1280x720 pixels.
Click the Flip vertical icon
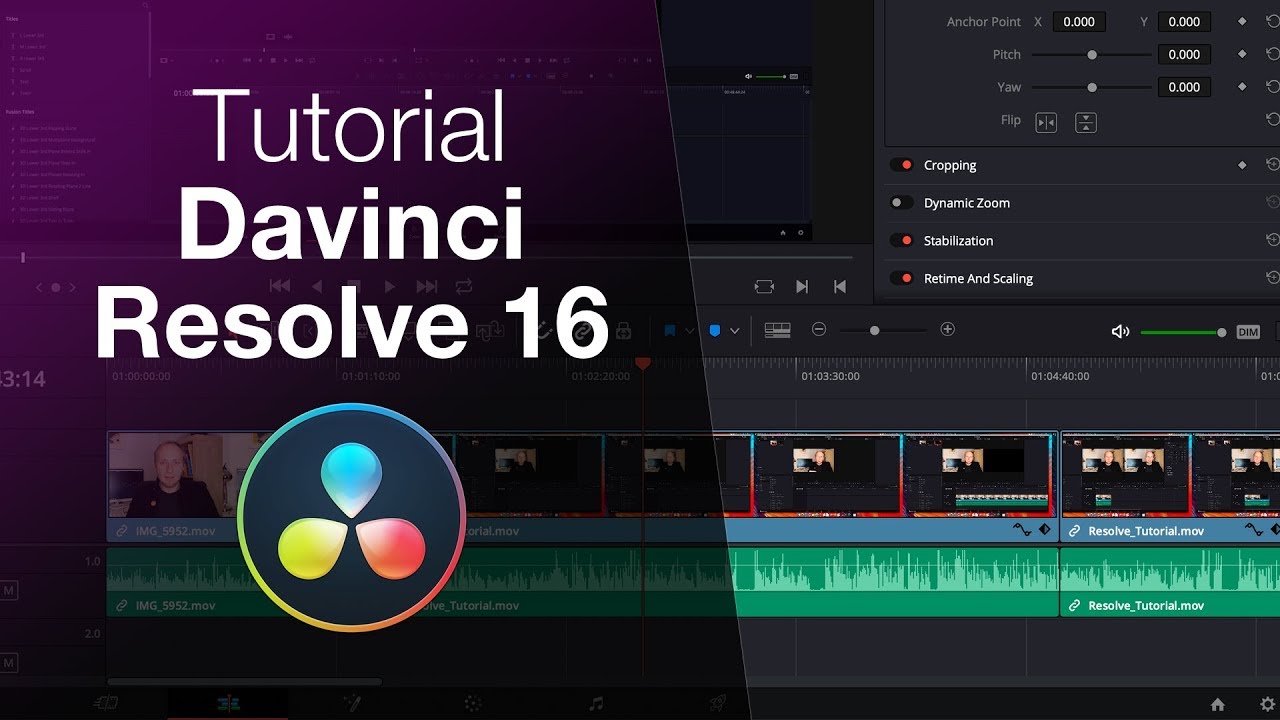click(1086, 122)
